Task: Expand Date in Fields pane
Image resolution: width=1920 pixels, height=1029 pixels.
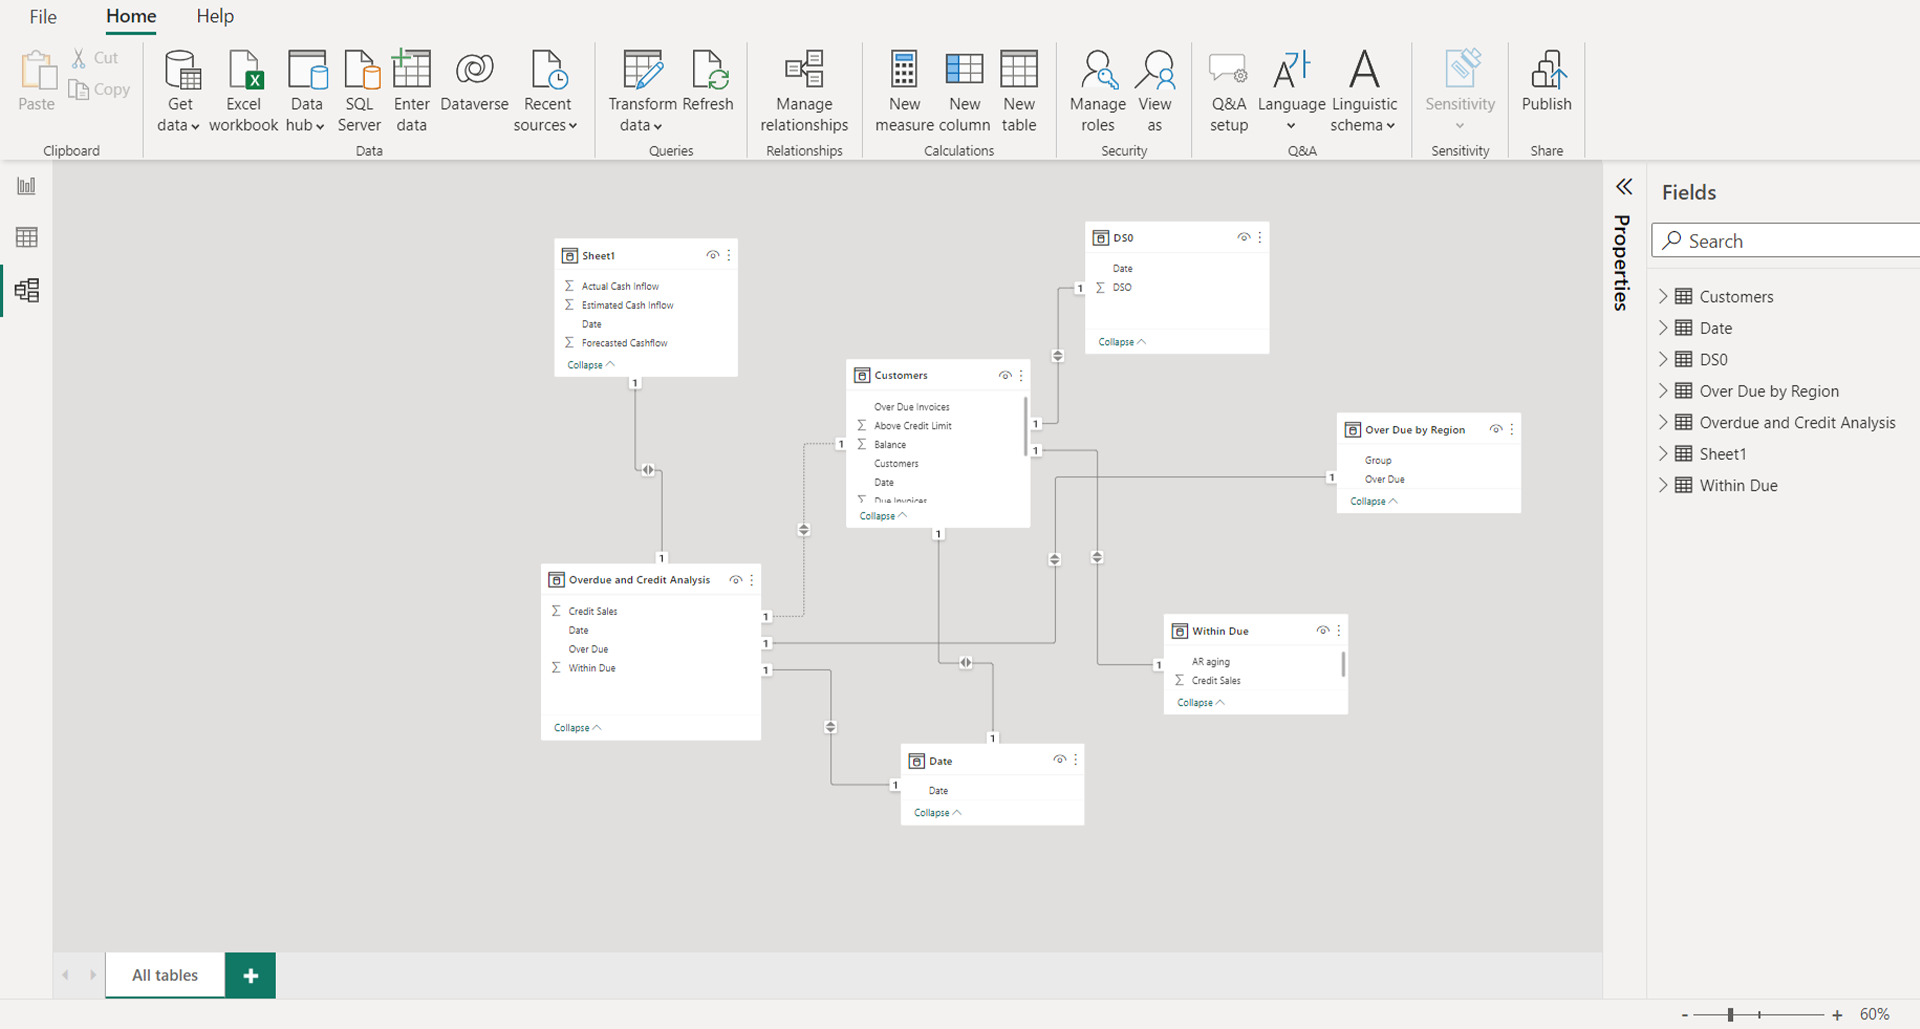Action: click(x=1664, y=327)
